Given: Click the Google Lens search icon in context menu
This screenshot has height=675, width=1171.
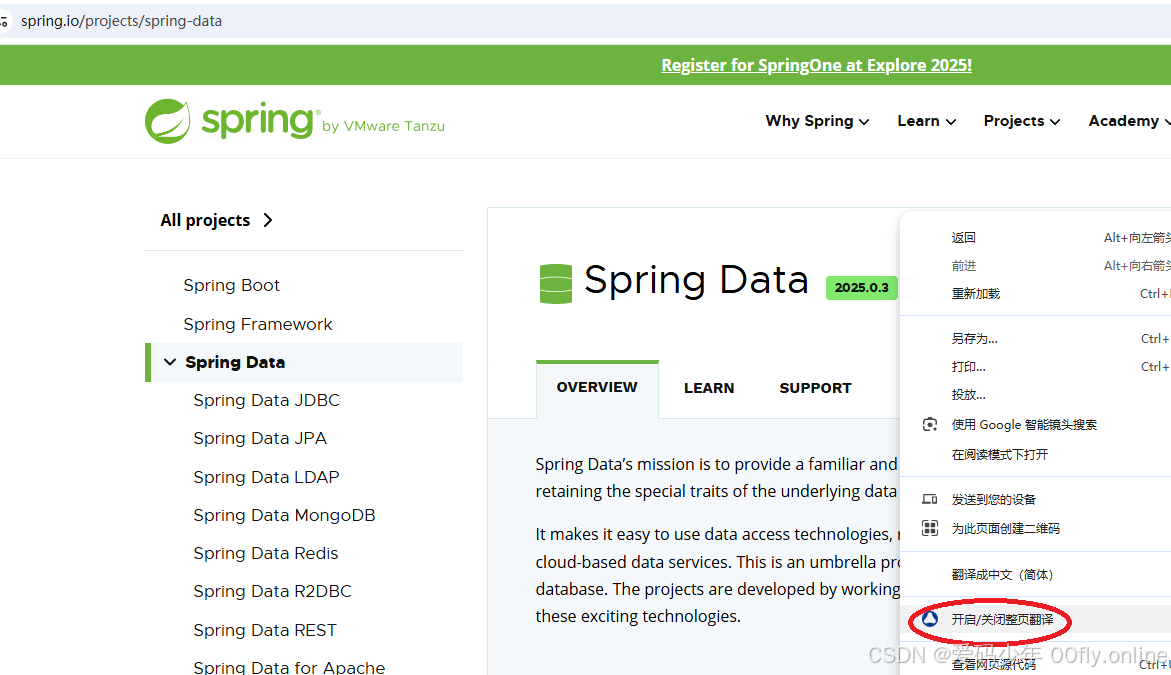Looking at the screenshot, I should click(x=930, y=424).
